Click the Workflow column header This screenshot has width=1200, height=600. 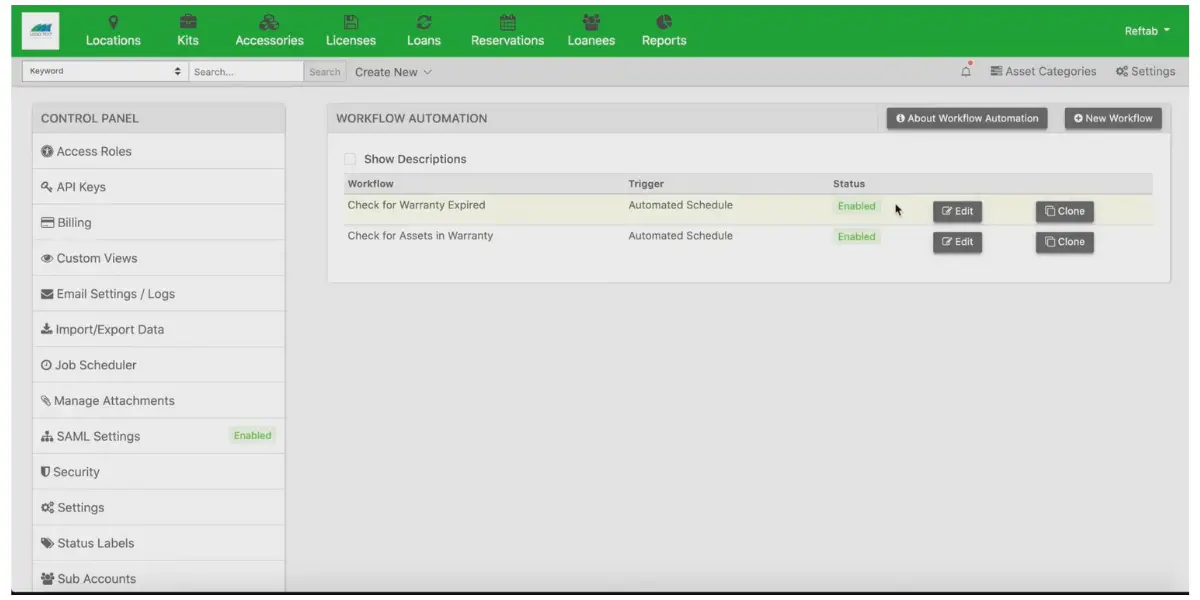tap(370, 184)
